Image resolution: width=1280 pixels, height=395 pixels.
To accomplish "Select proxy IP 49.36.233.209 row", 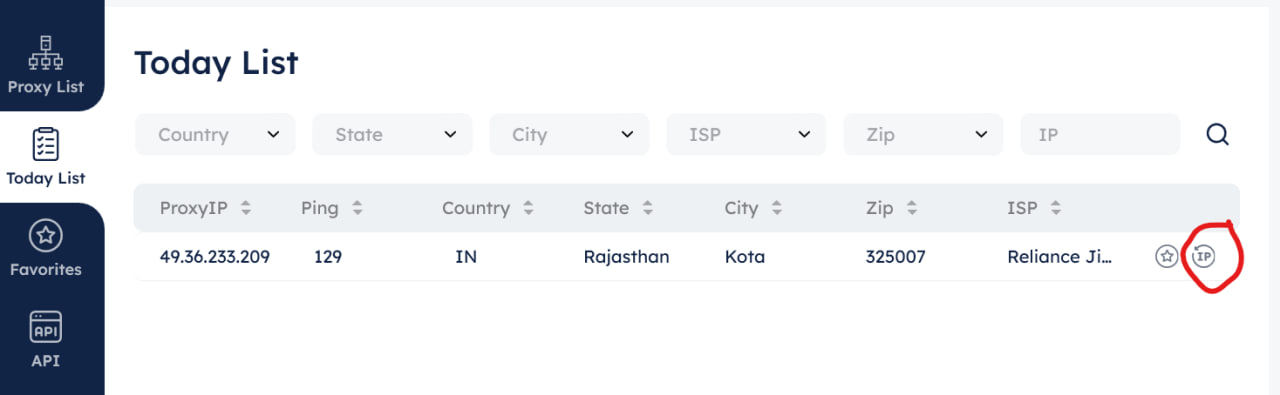I will (686, 257).
